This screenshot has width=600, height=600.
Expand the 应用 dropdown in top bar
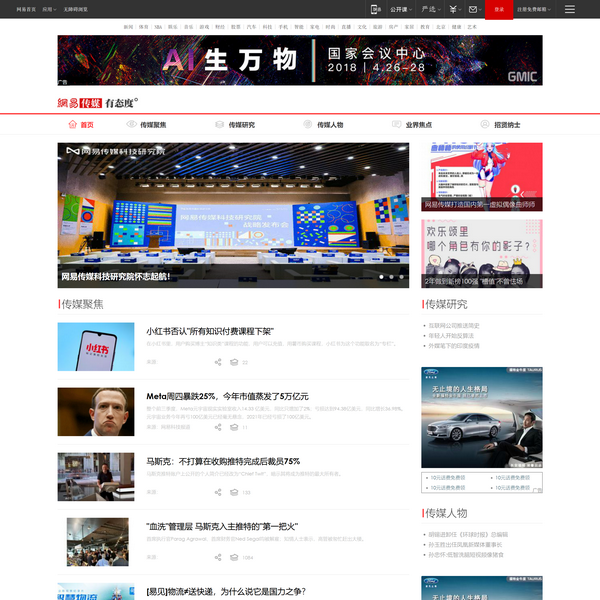tap(50, 9)
